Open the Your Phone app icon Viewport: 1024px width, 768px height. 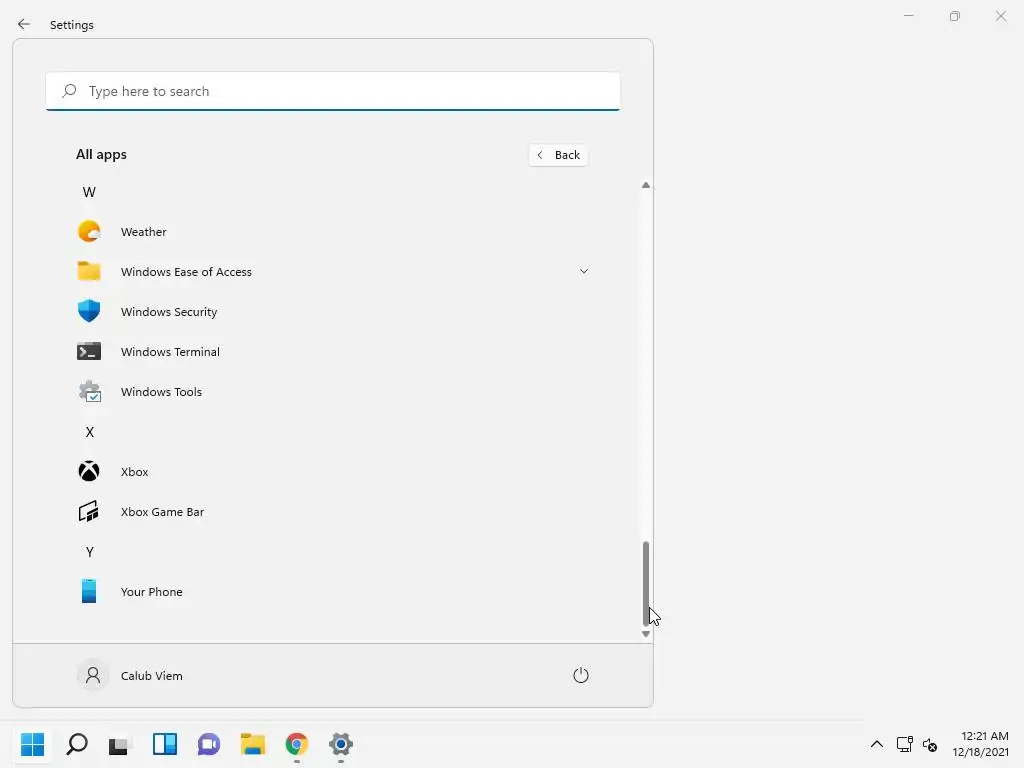[89, 591]
